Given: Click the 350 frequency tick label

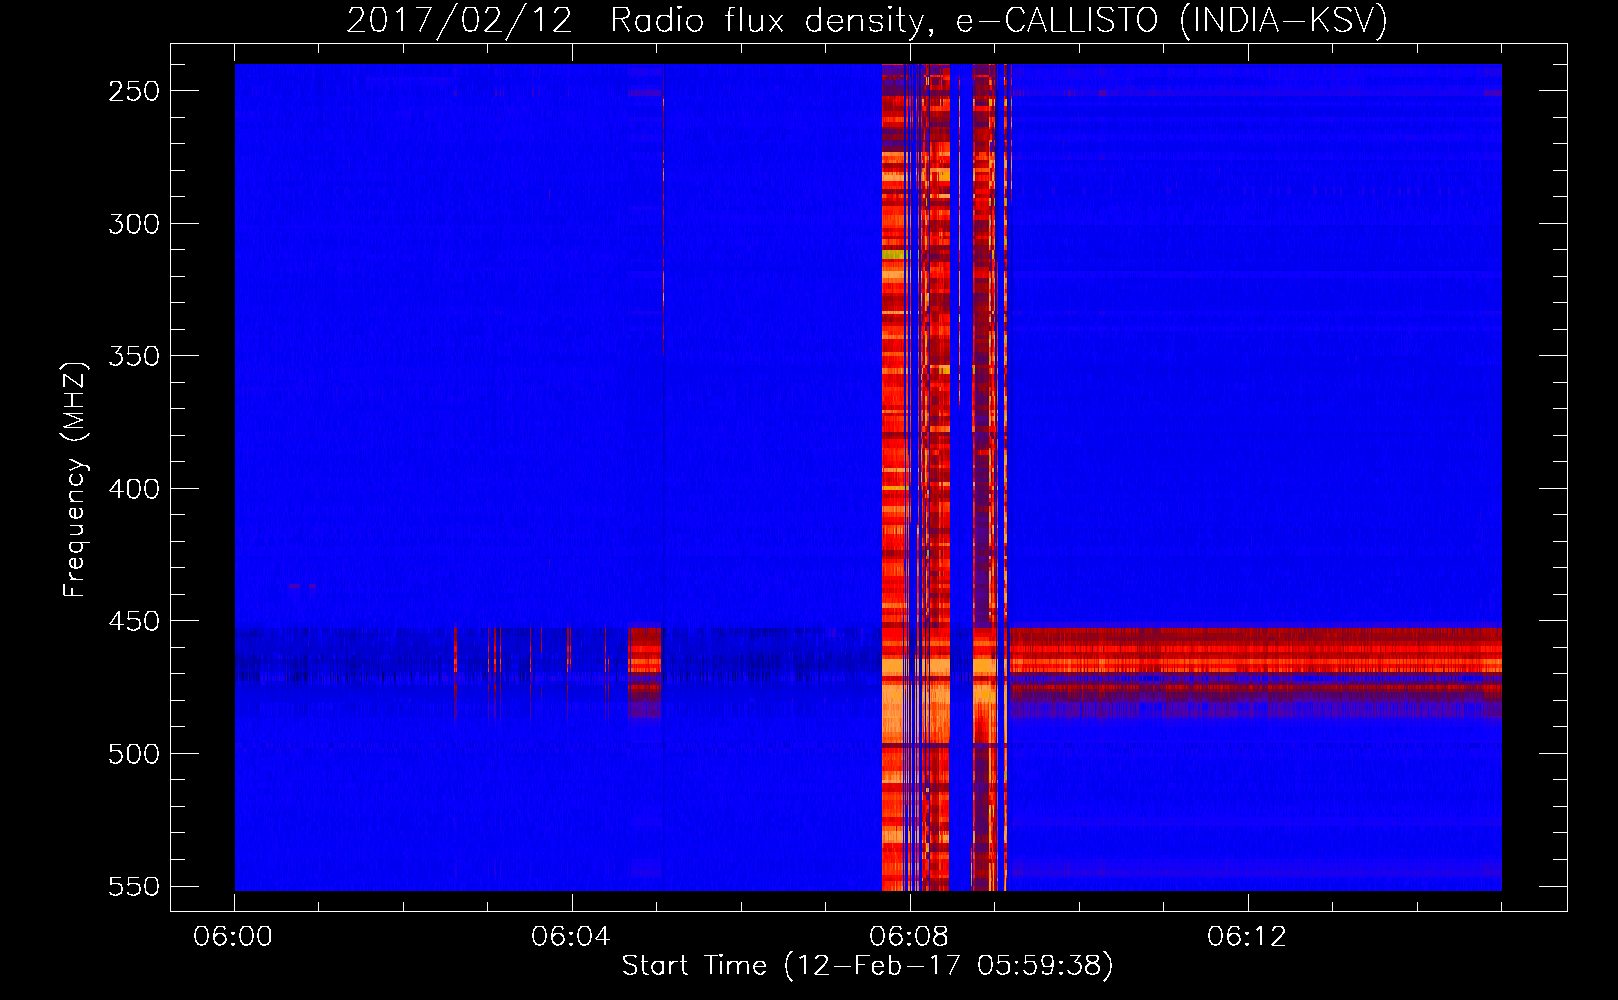Looking at the screenshot, I should click(134, 356).
